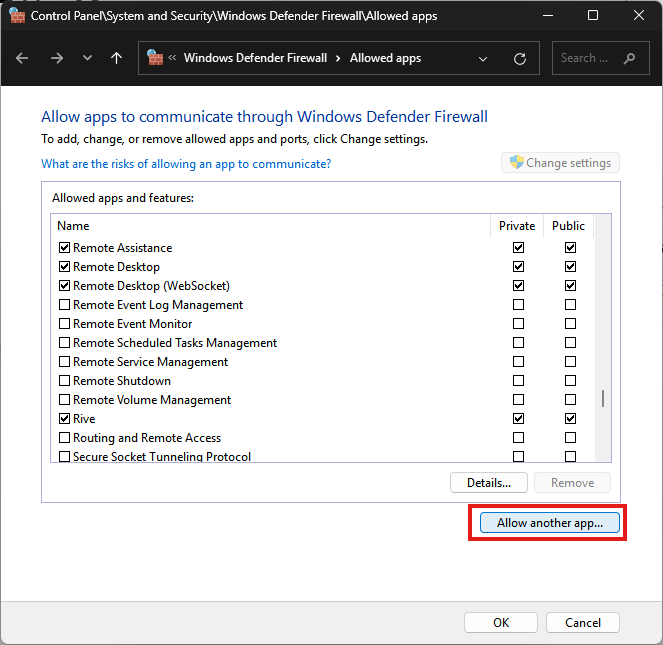This screenshot has height=645, width=663.
Task: Click the Name column header
Action: click(x=271, y=226)
